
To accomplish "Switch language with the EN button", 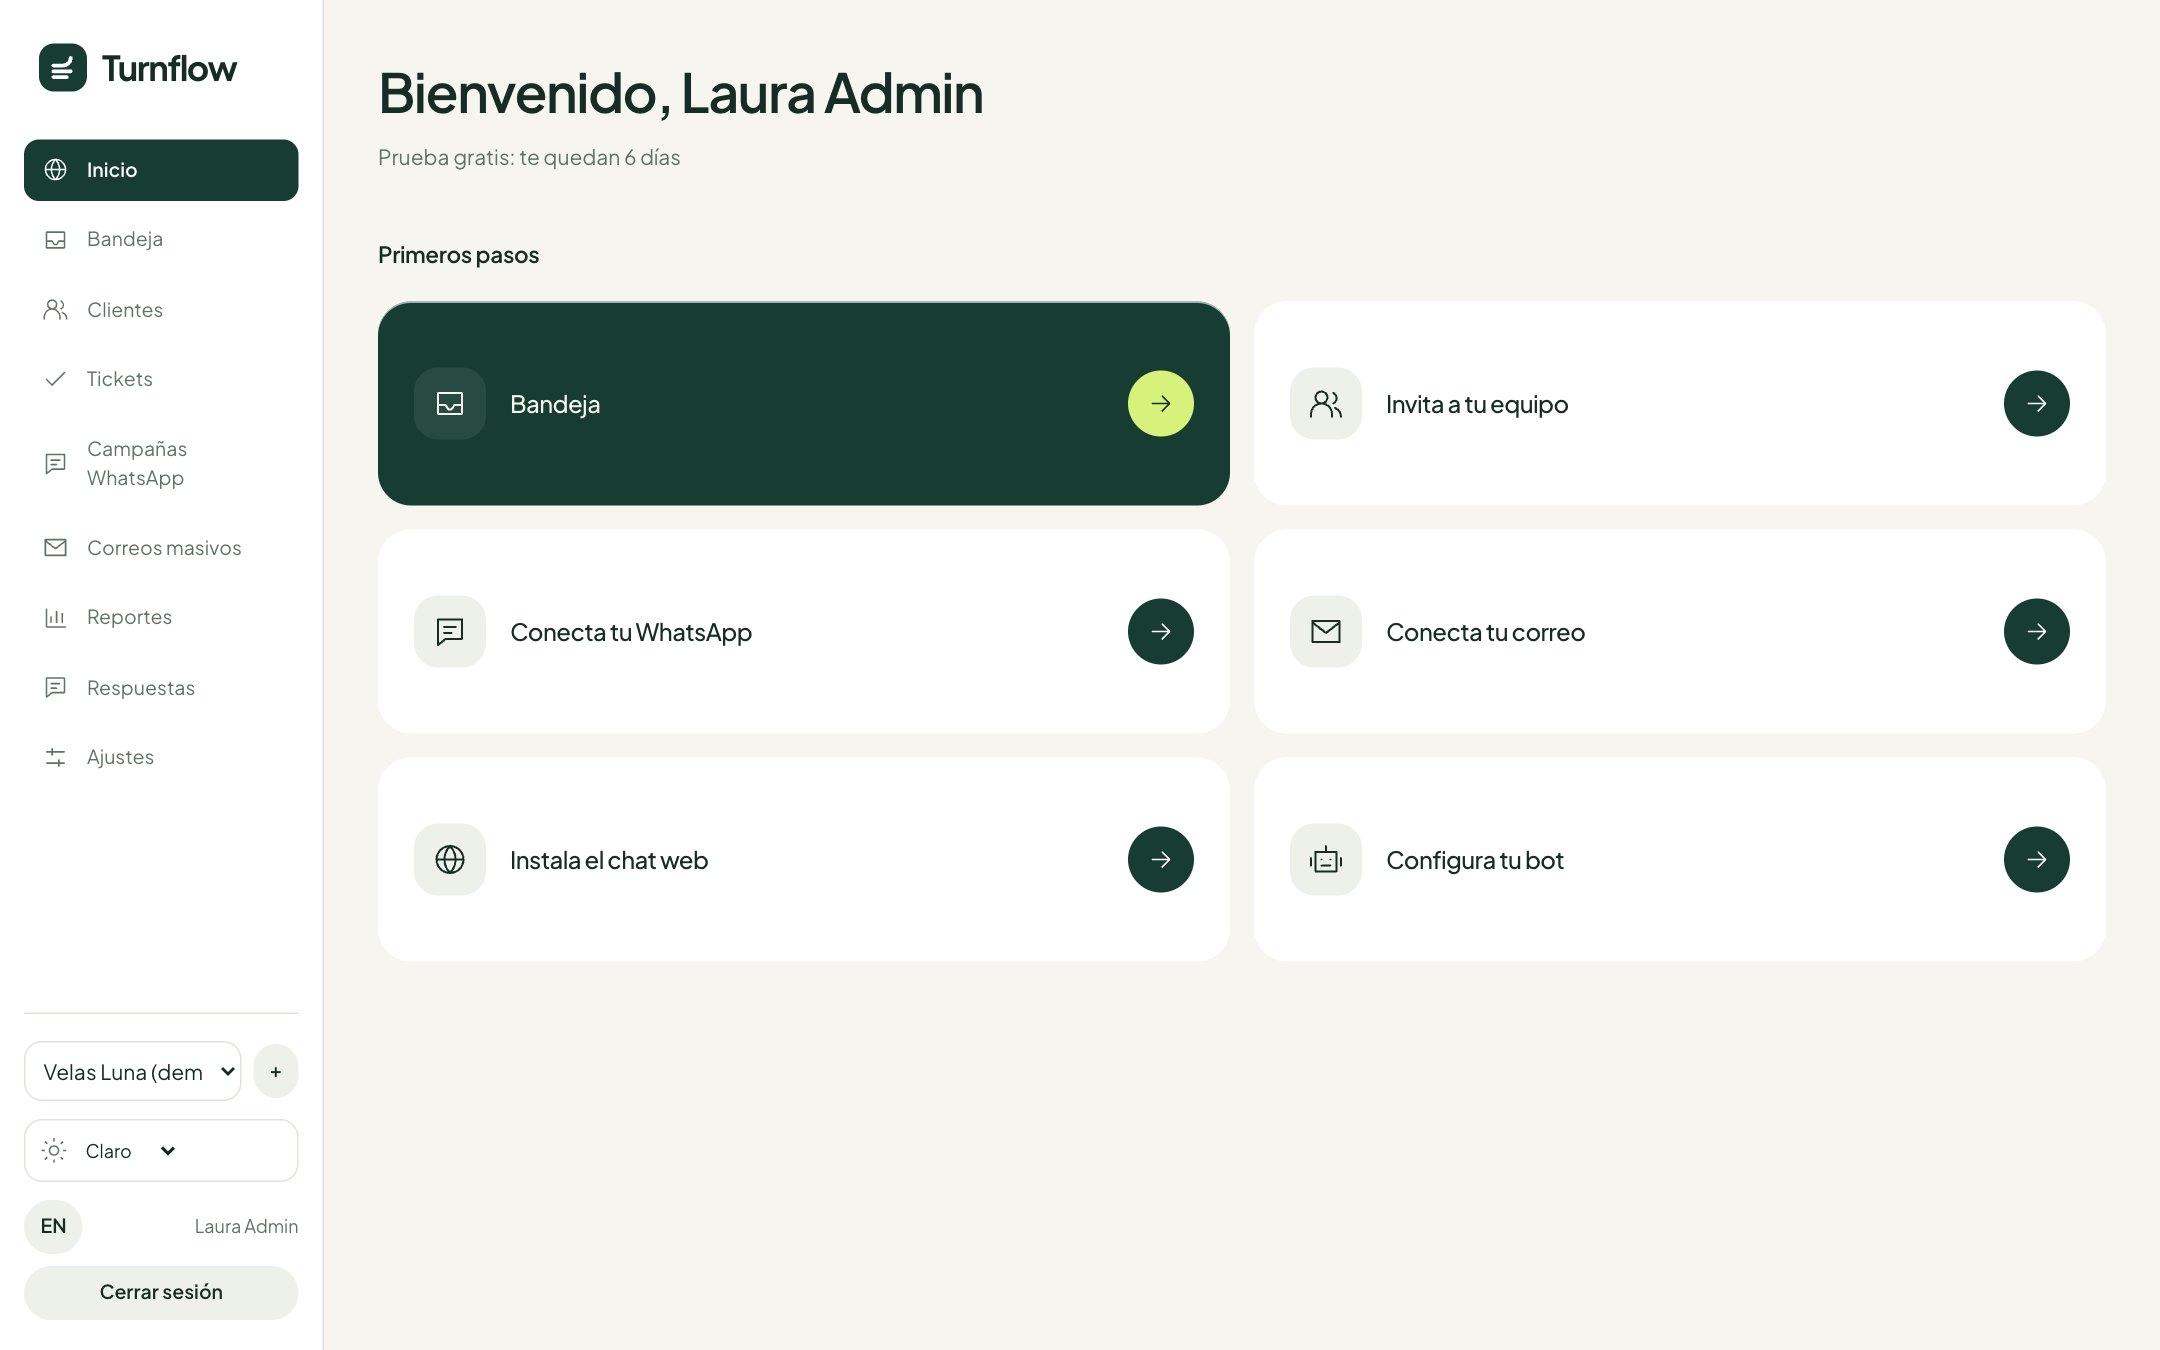I will pos(53,1227).
